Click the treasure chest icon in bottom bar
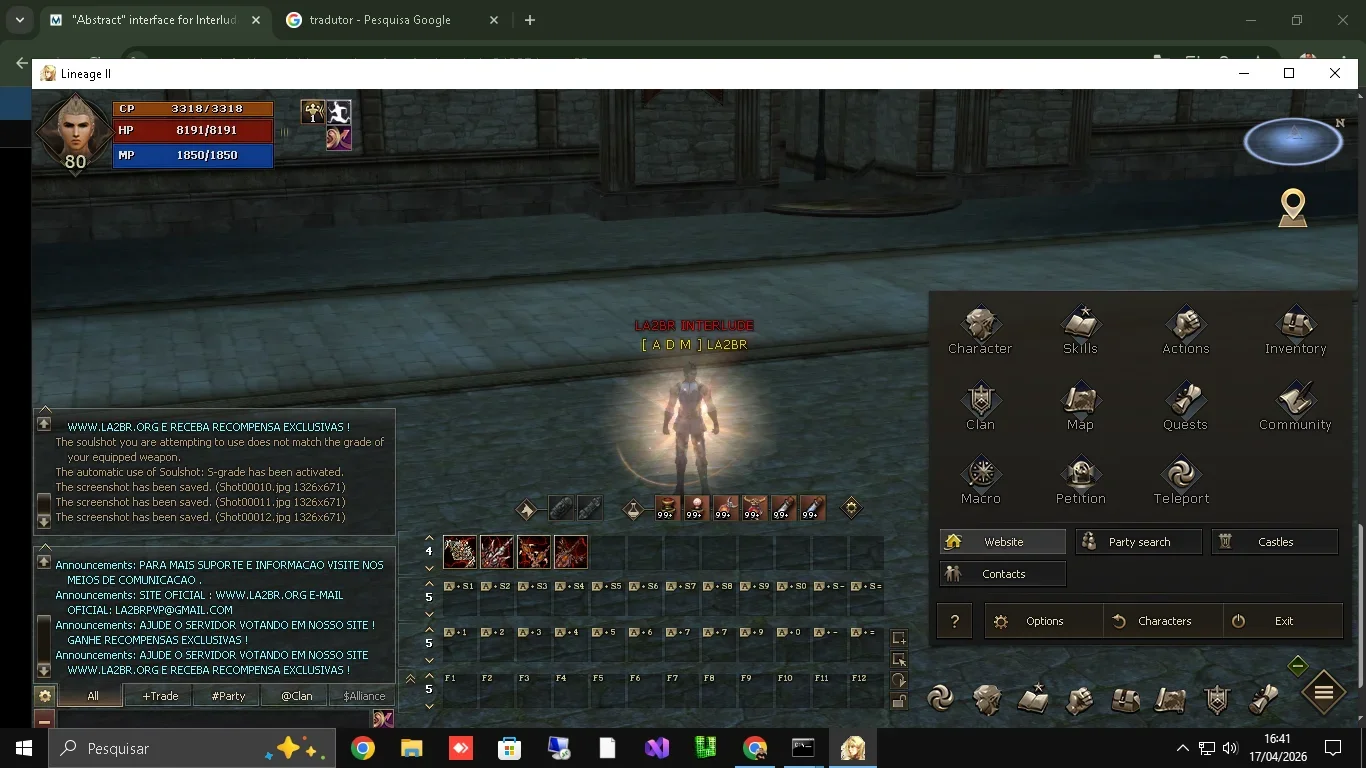 [x=1125, y=699]
